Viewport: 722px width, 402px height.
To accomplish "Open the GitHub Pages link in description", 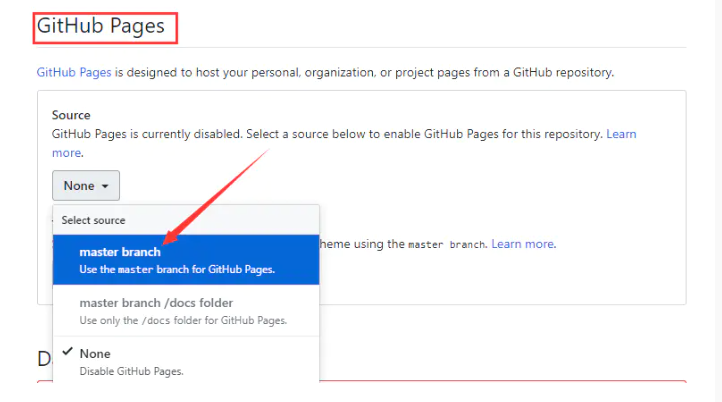I will (74, 72).
